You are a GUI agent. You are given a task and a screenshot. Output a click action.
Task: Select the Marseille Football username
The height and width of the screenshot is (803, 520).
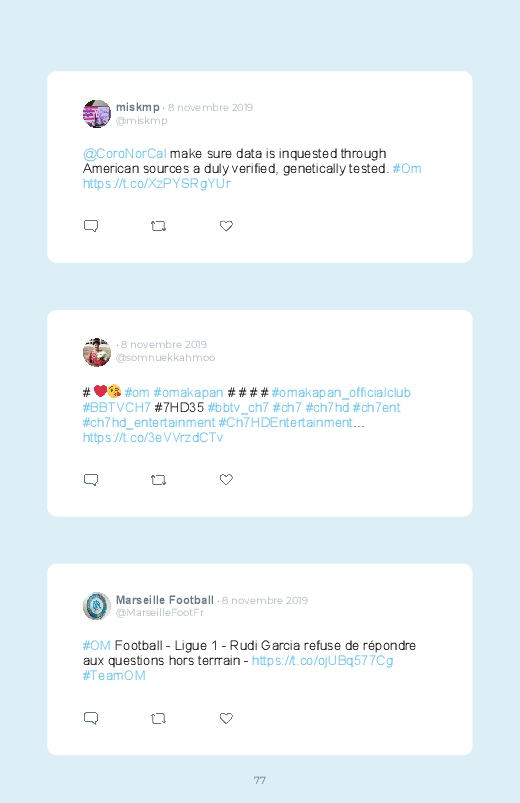point(165,600)
